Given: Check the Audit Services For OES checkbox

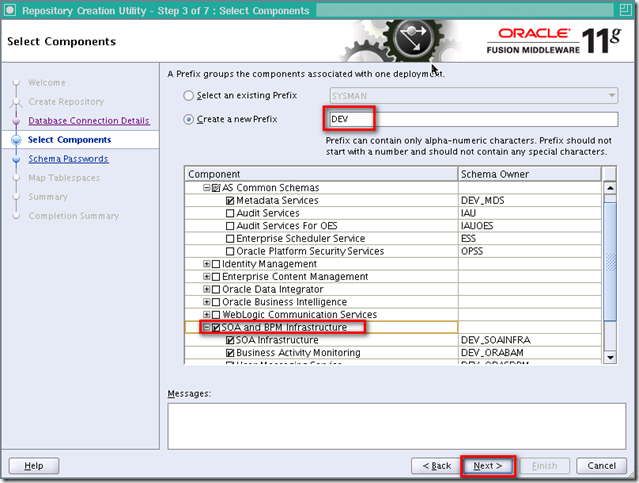Looking at the screenshot, I should coord(230,226).
